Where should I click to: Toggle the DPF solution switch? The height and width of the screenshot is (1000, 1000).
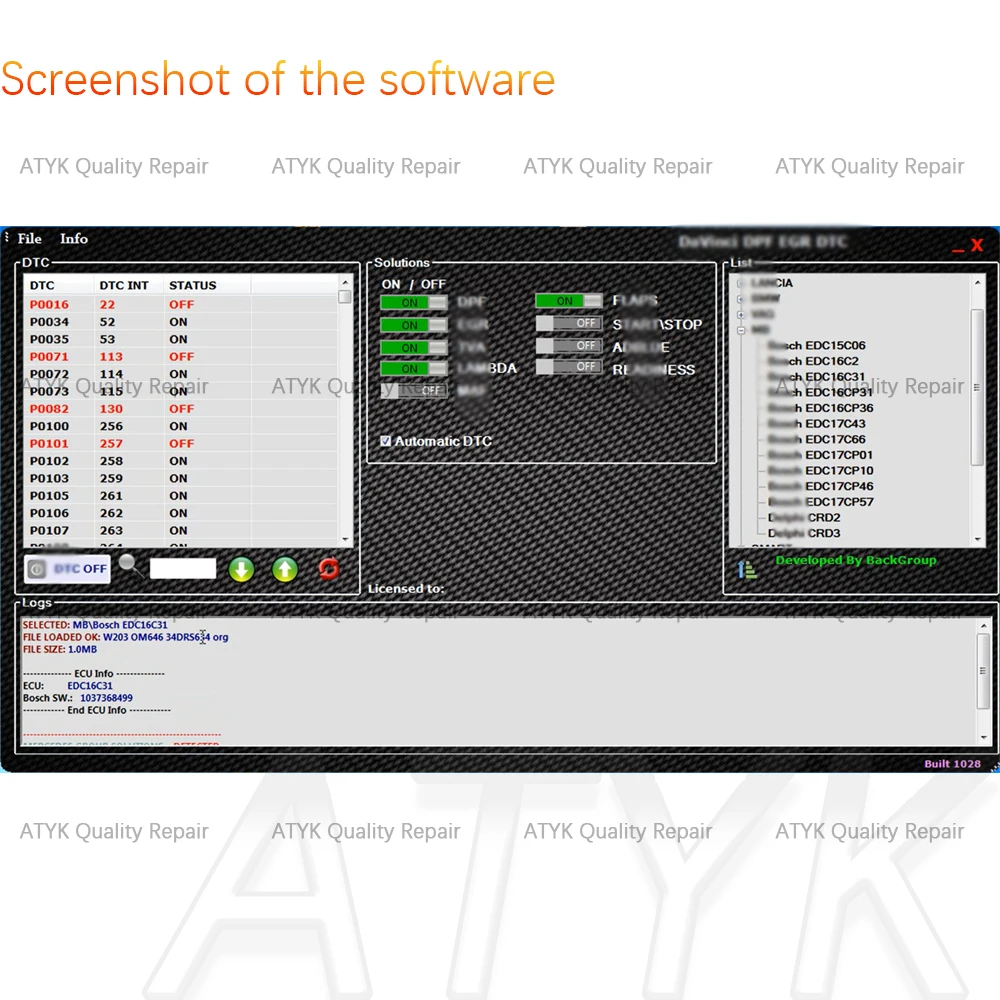[414, 302]
